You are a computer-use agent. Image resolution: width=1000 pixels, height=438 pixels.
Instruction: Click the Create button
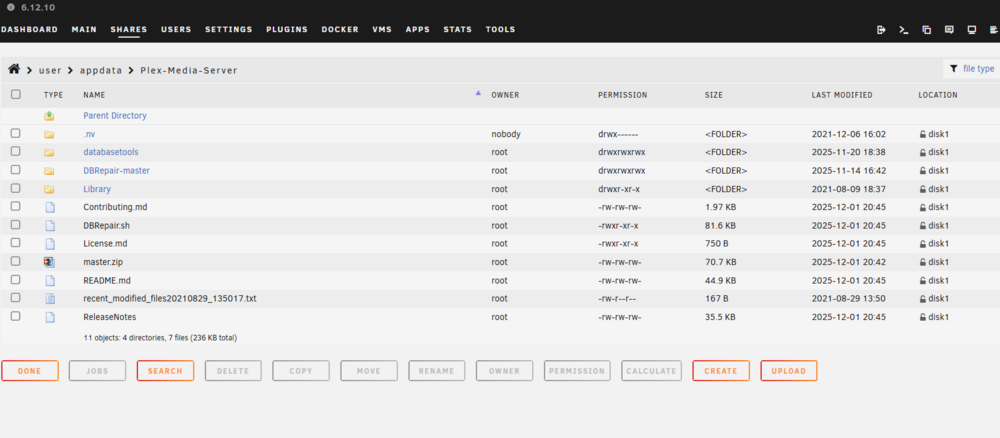(721, 371)
